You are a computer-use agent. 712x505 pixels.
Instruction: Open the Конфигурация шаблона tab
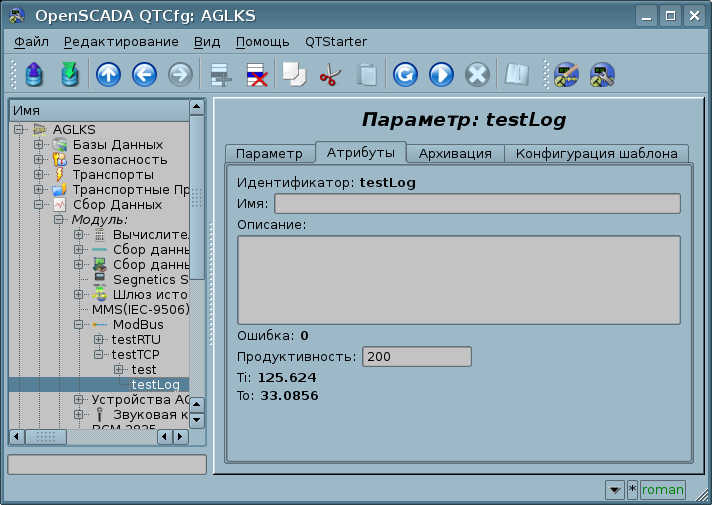tap(596, 153)
